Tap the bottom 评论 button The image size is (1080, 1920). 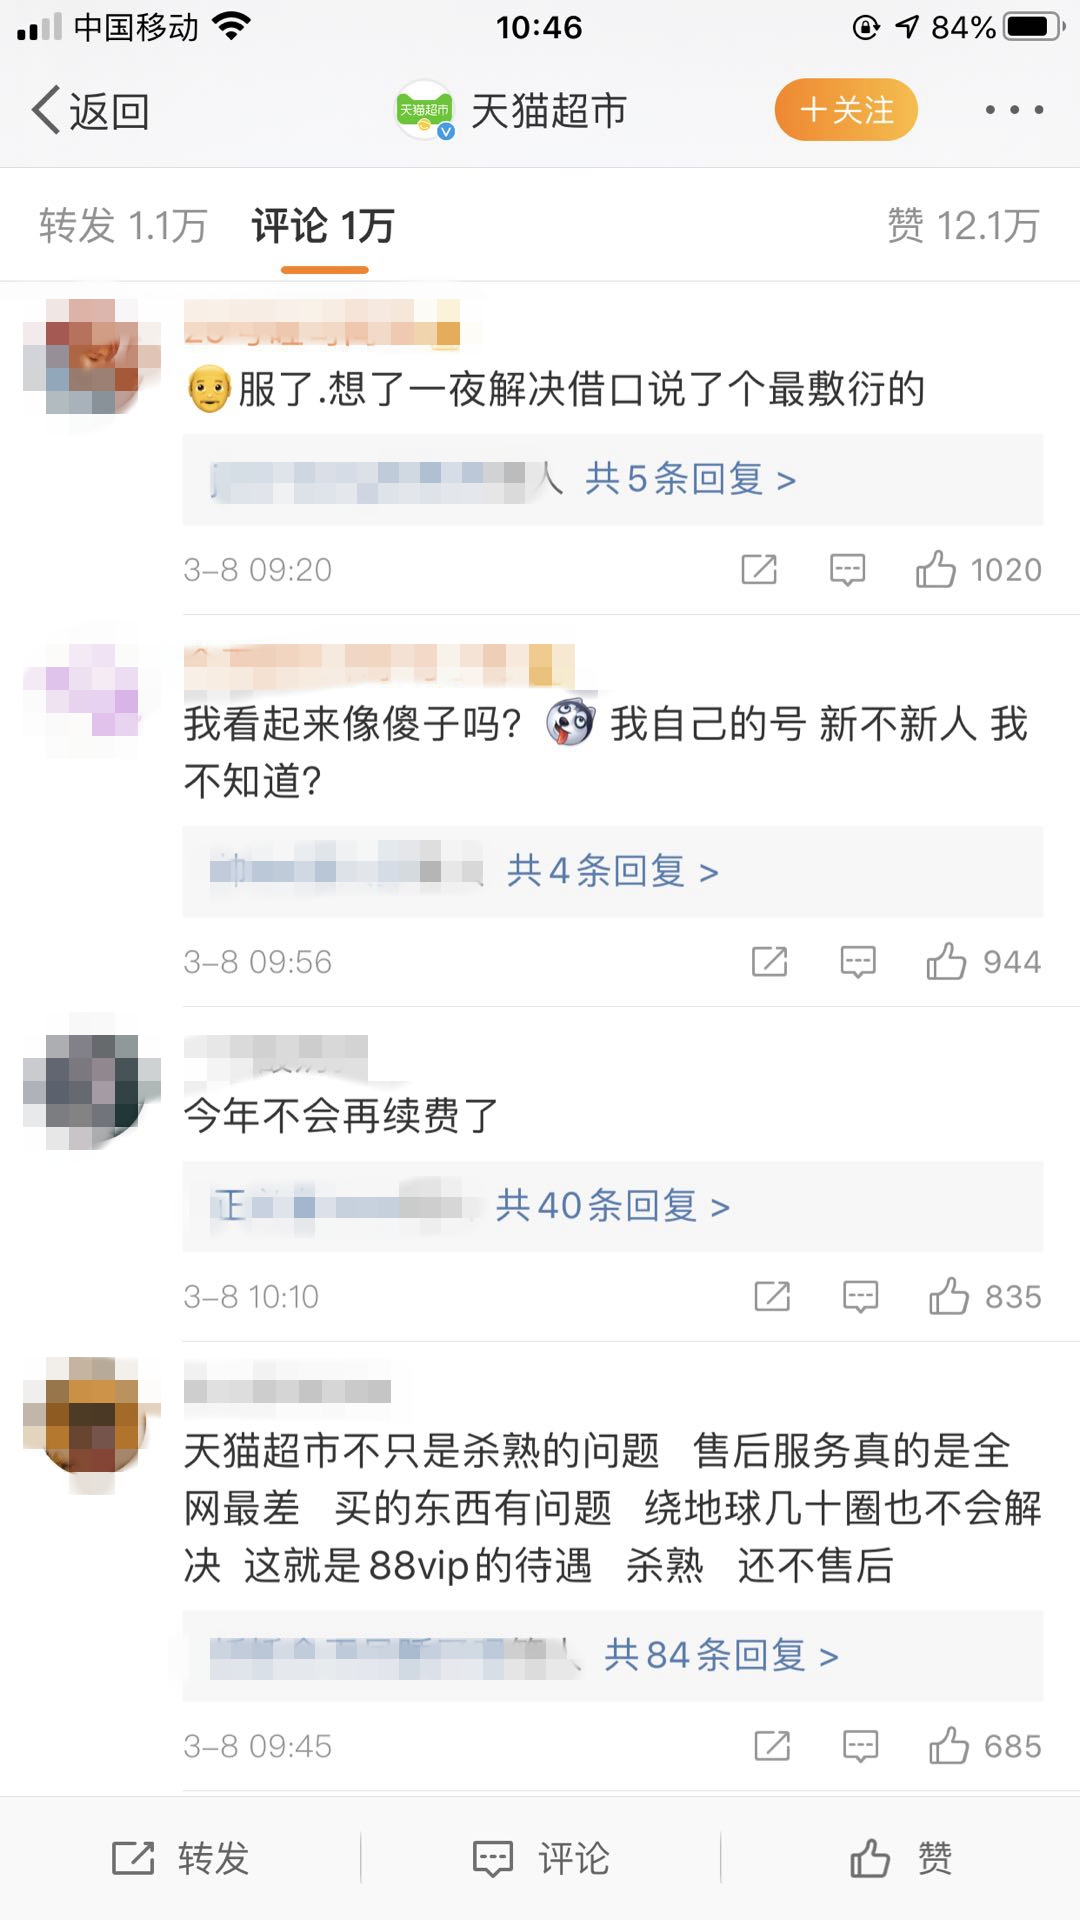click(540, 1858)
